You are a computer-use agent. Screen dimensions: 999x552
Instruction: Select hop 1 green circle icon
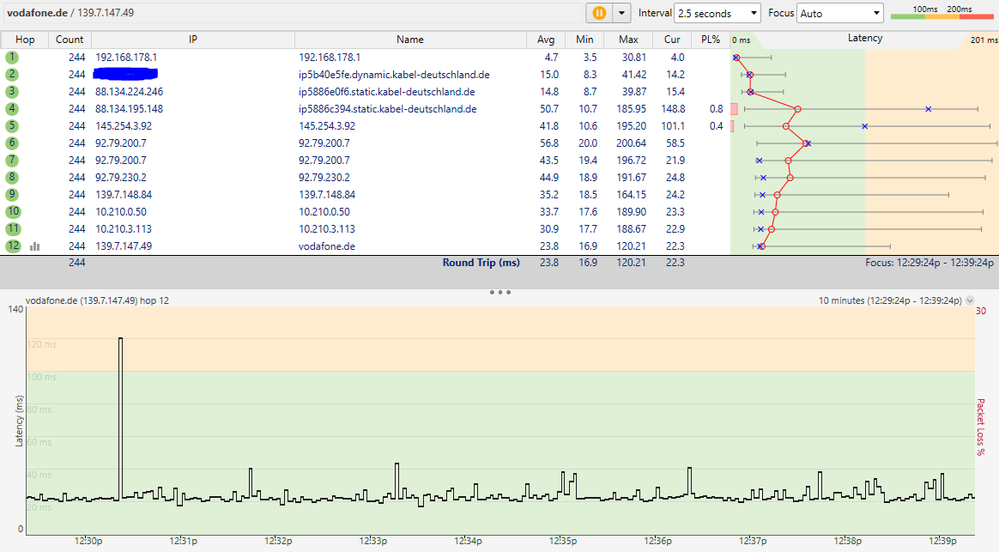click(x=12, y=57)
